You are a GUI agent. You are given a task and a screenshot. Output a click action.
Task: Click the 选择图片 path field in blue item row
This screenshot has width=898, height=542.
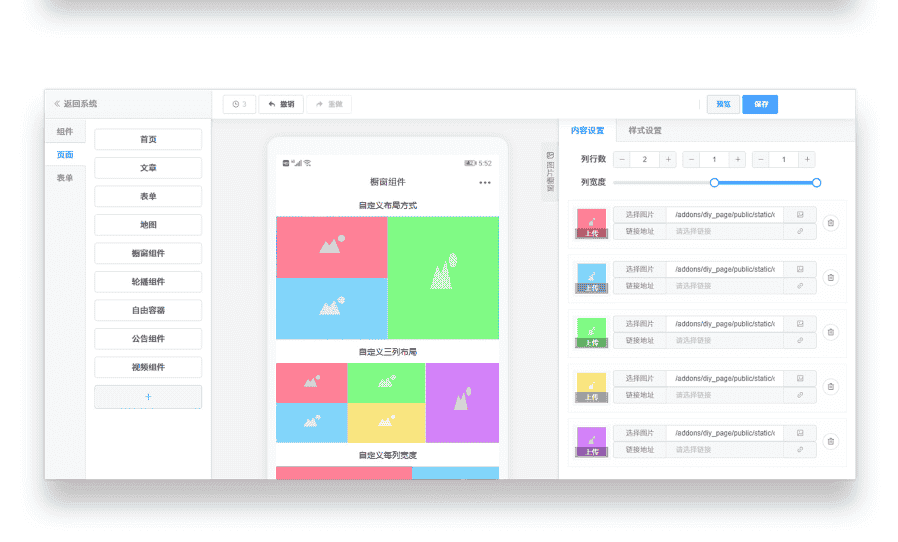click(726, 269)
